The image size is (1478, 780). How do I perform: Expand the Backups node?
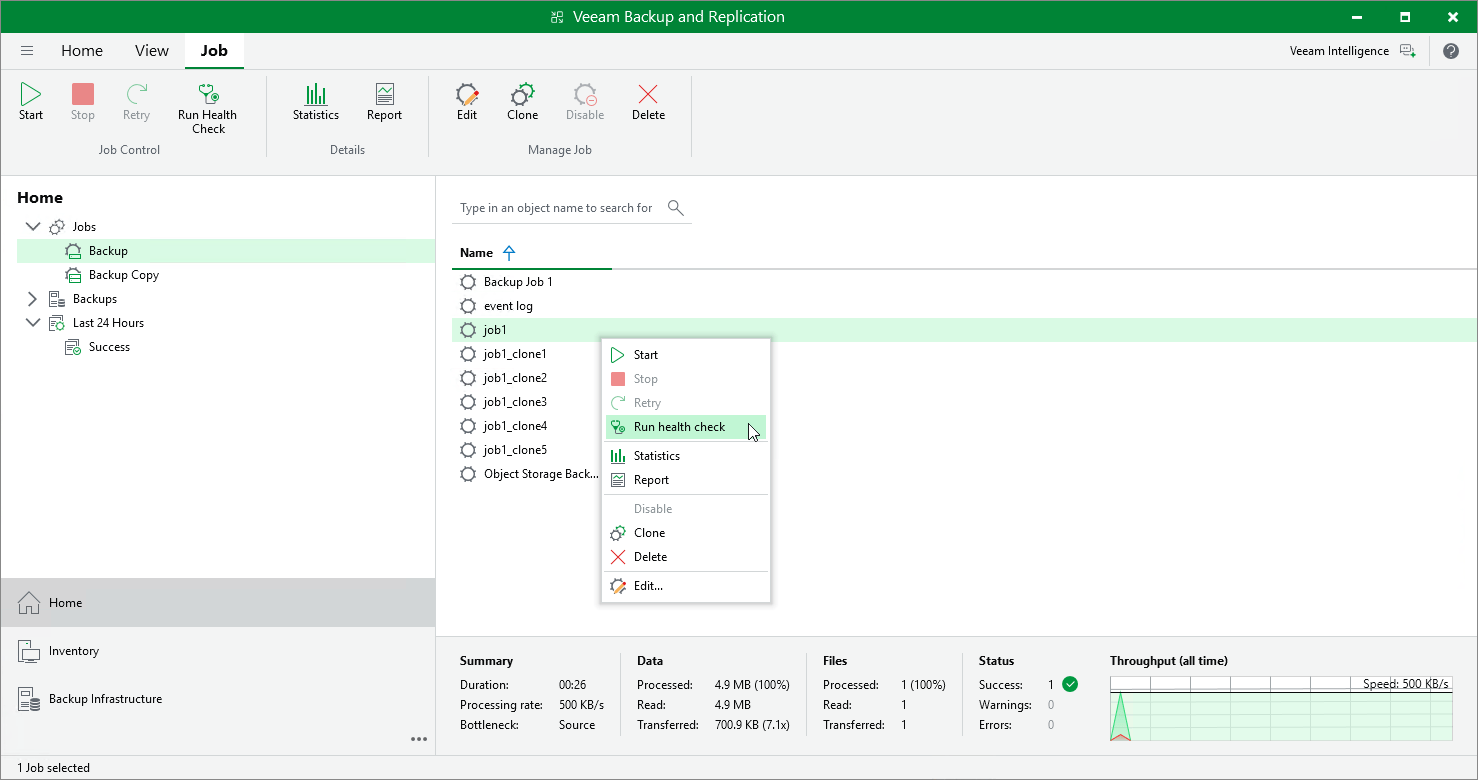[33, 298]
